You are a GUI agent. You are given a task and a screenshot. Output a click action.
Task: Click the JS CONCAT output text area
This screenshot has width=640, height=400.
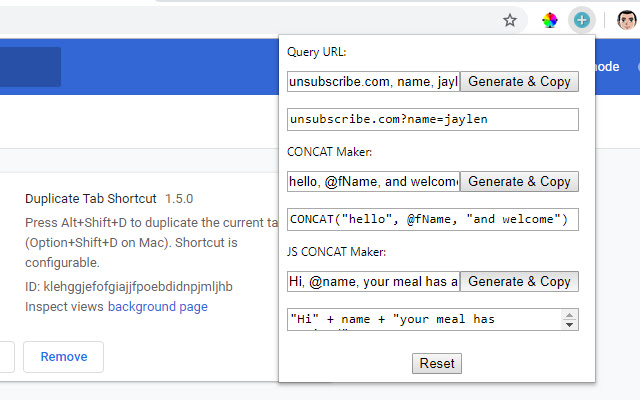[x=424, y=319]
